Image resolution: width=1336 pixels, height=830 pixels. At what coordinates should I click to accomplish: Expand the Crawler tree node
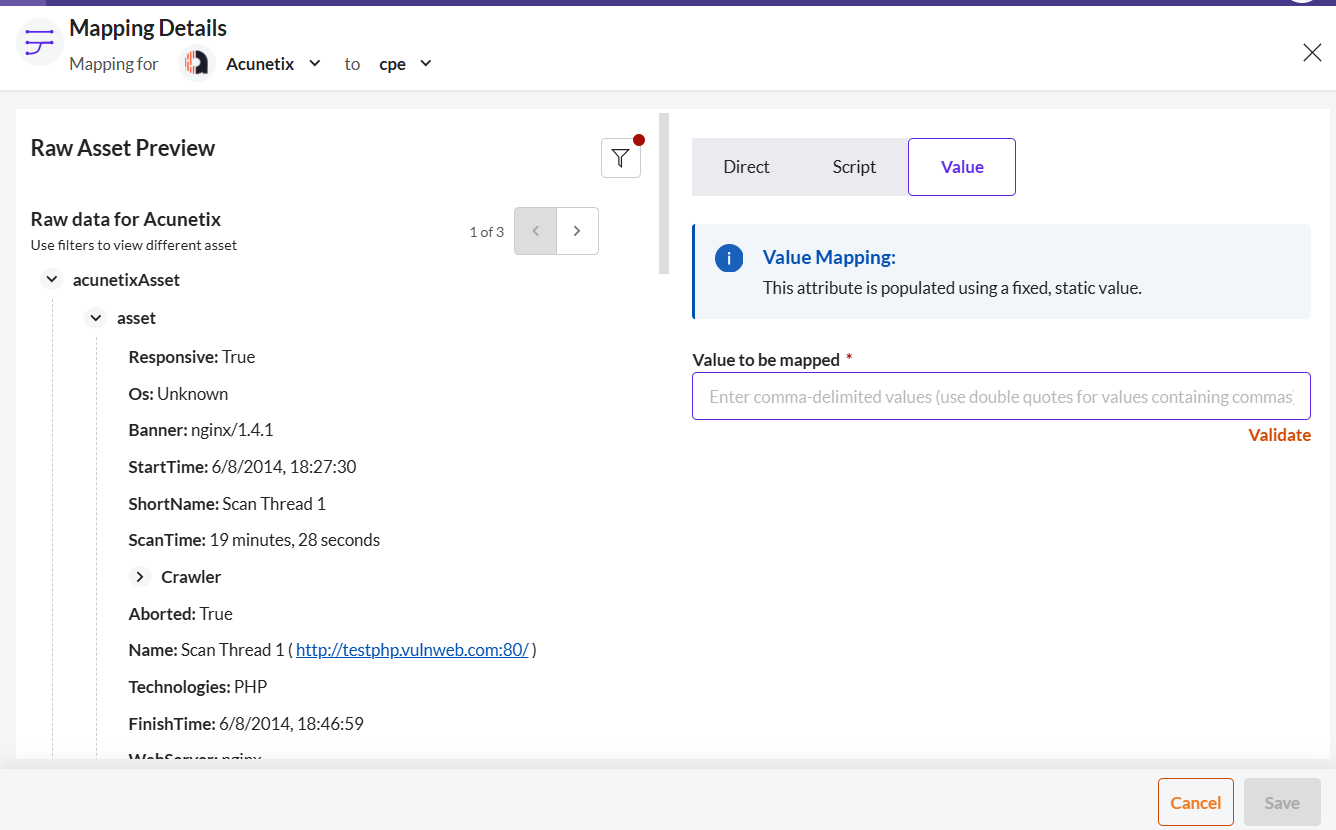tap(140, 577)
